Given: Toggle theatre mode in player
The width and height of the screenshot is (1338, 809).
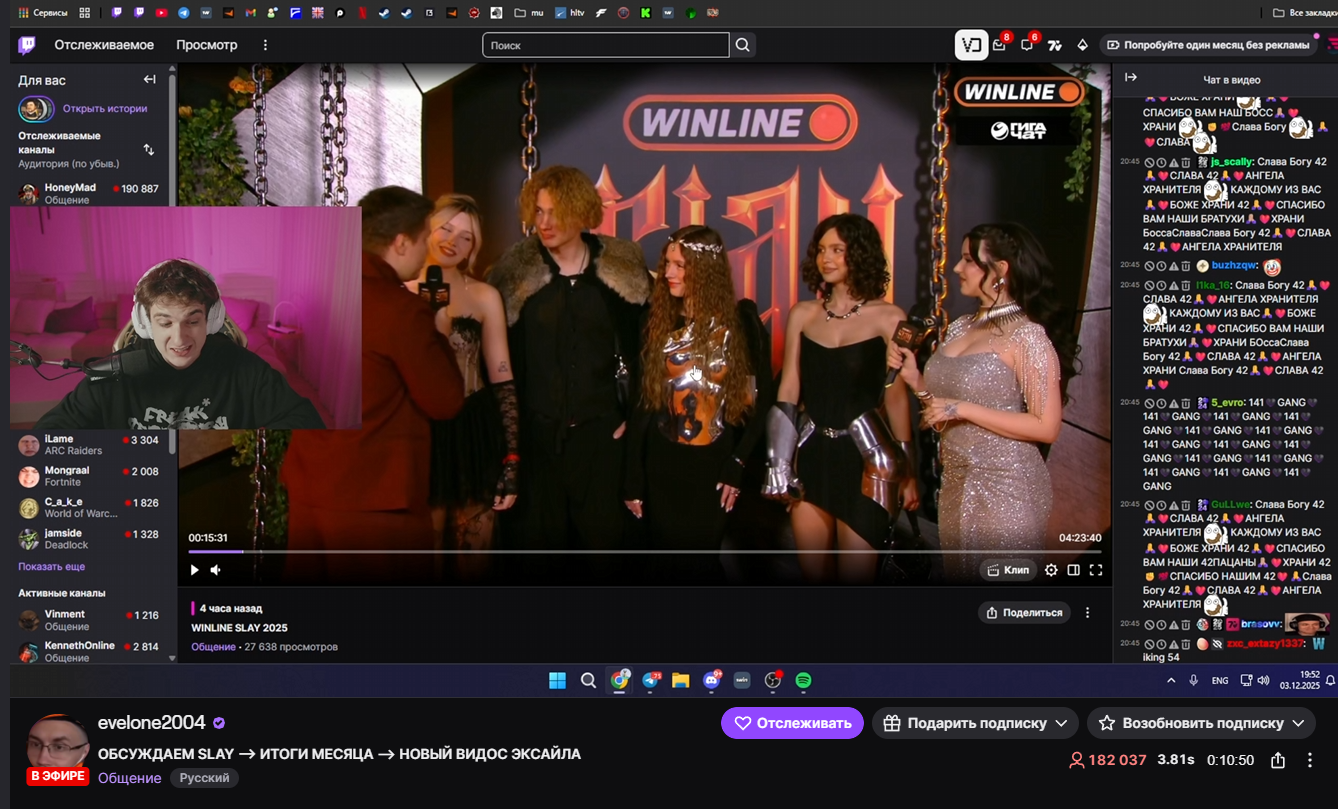Looking at the screenshot, I should coord(1073,570).
